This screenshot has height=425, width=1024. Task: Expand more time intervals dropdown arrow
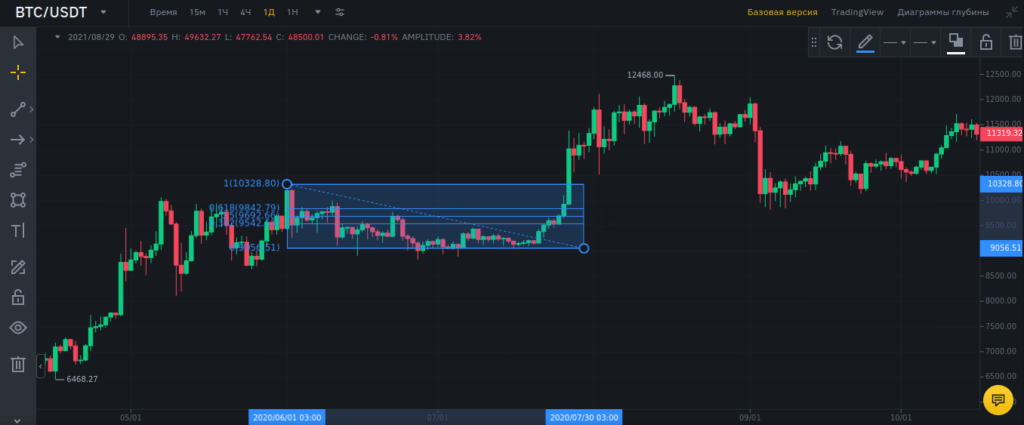pos(318,13)
